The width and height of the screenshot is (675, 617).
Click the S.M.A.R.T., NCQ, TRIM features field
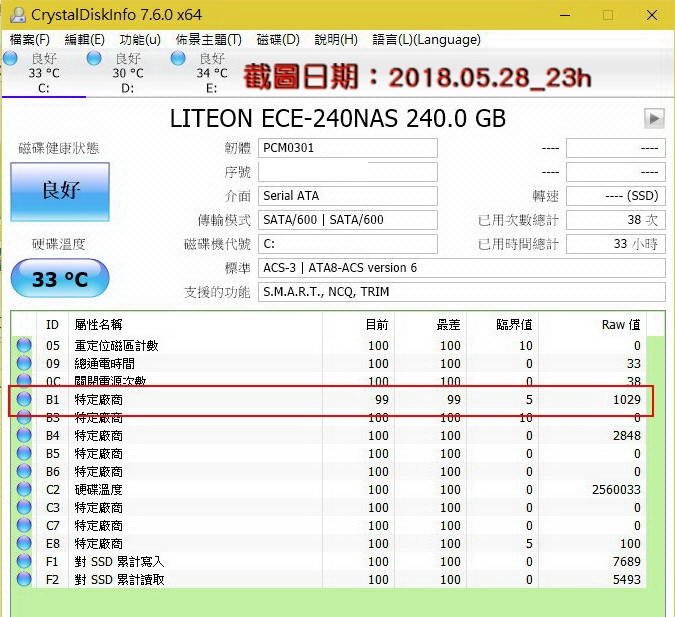point(461,292)
